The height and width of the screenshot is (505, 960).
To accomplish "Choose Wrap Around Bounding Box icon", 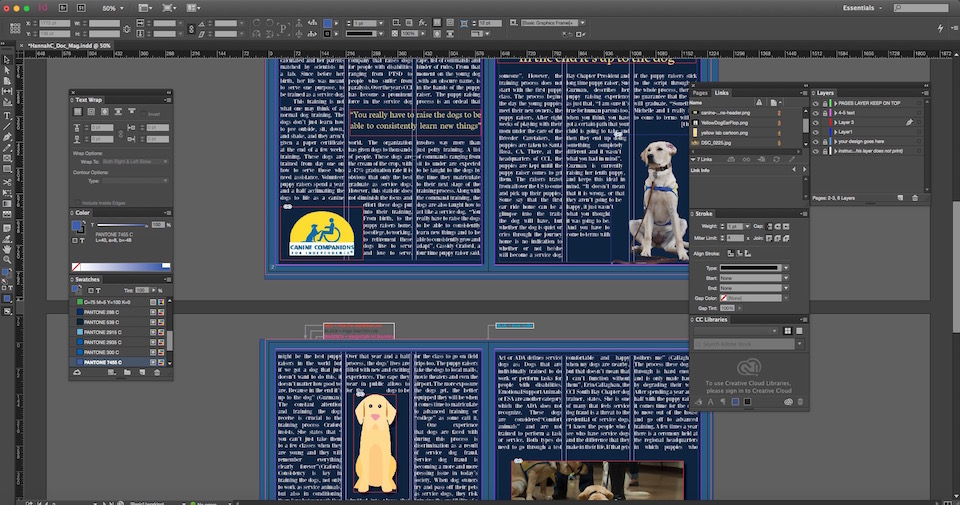I will pos(91,112).
